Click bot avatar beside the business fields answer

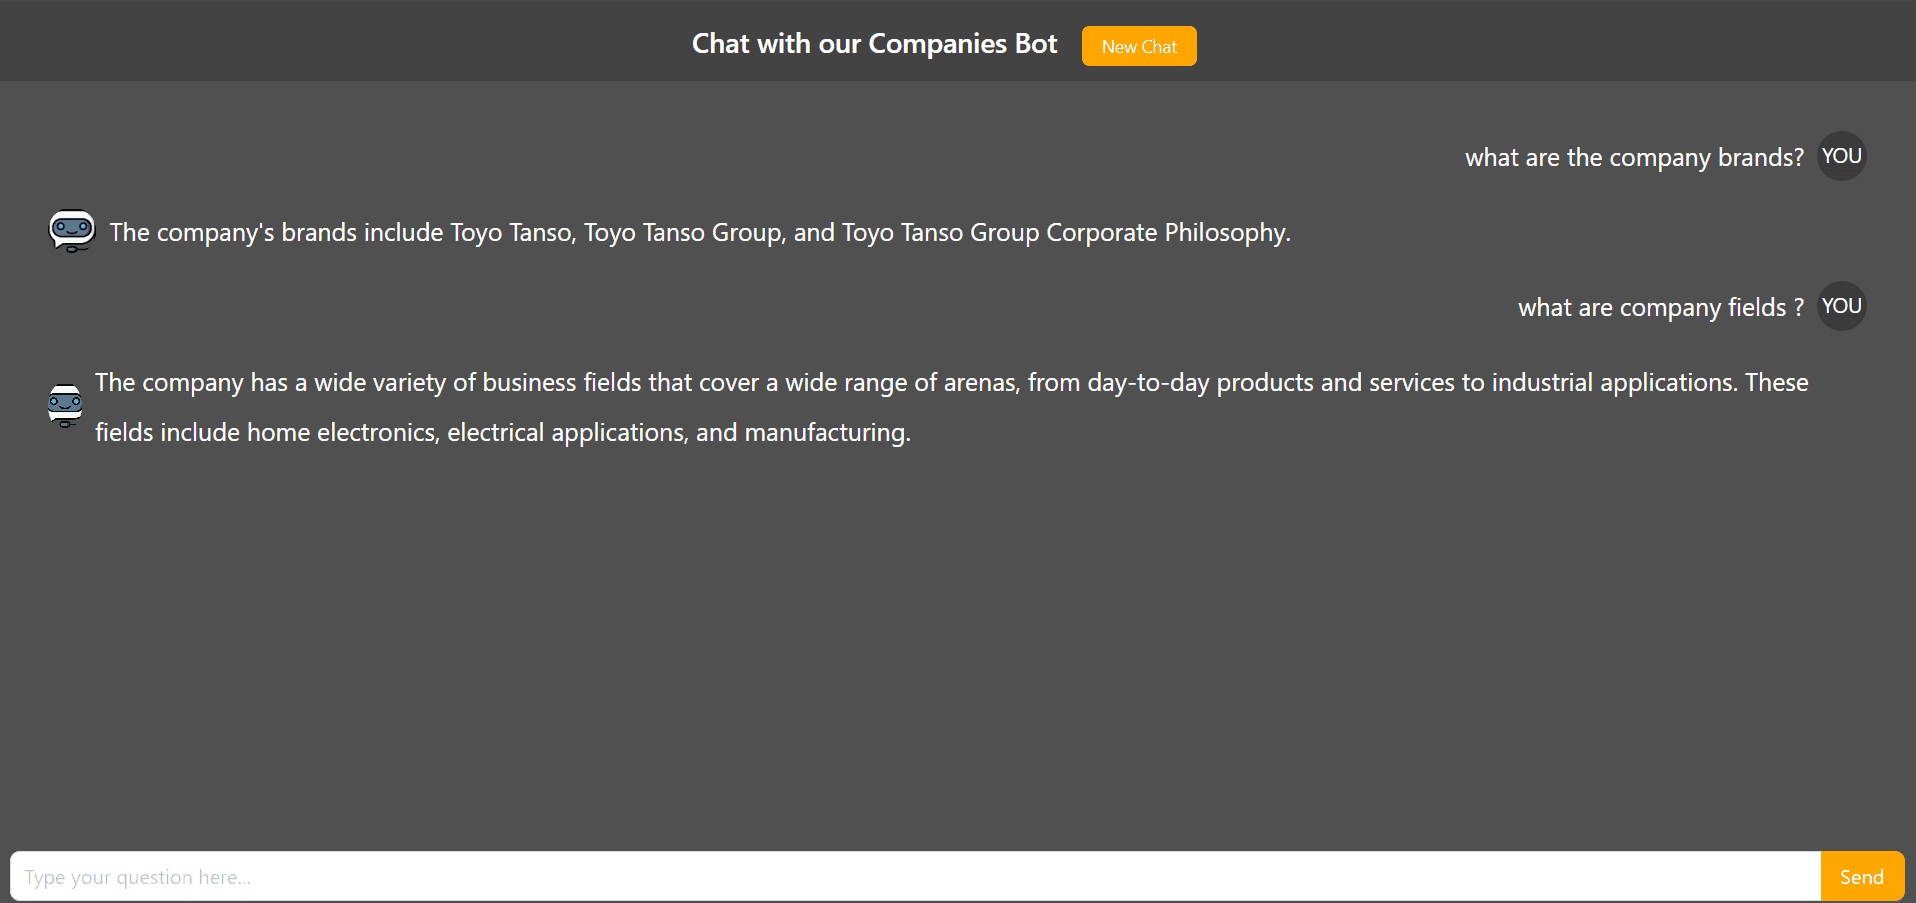[65, 406]
